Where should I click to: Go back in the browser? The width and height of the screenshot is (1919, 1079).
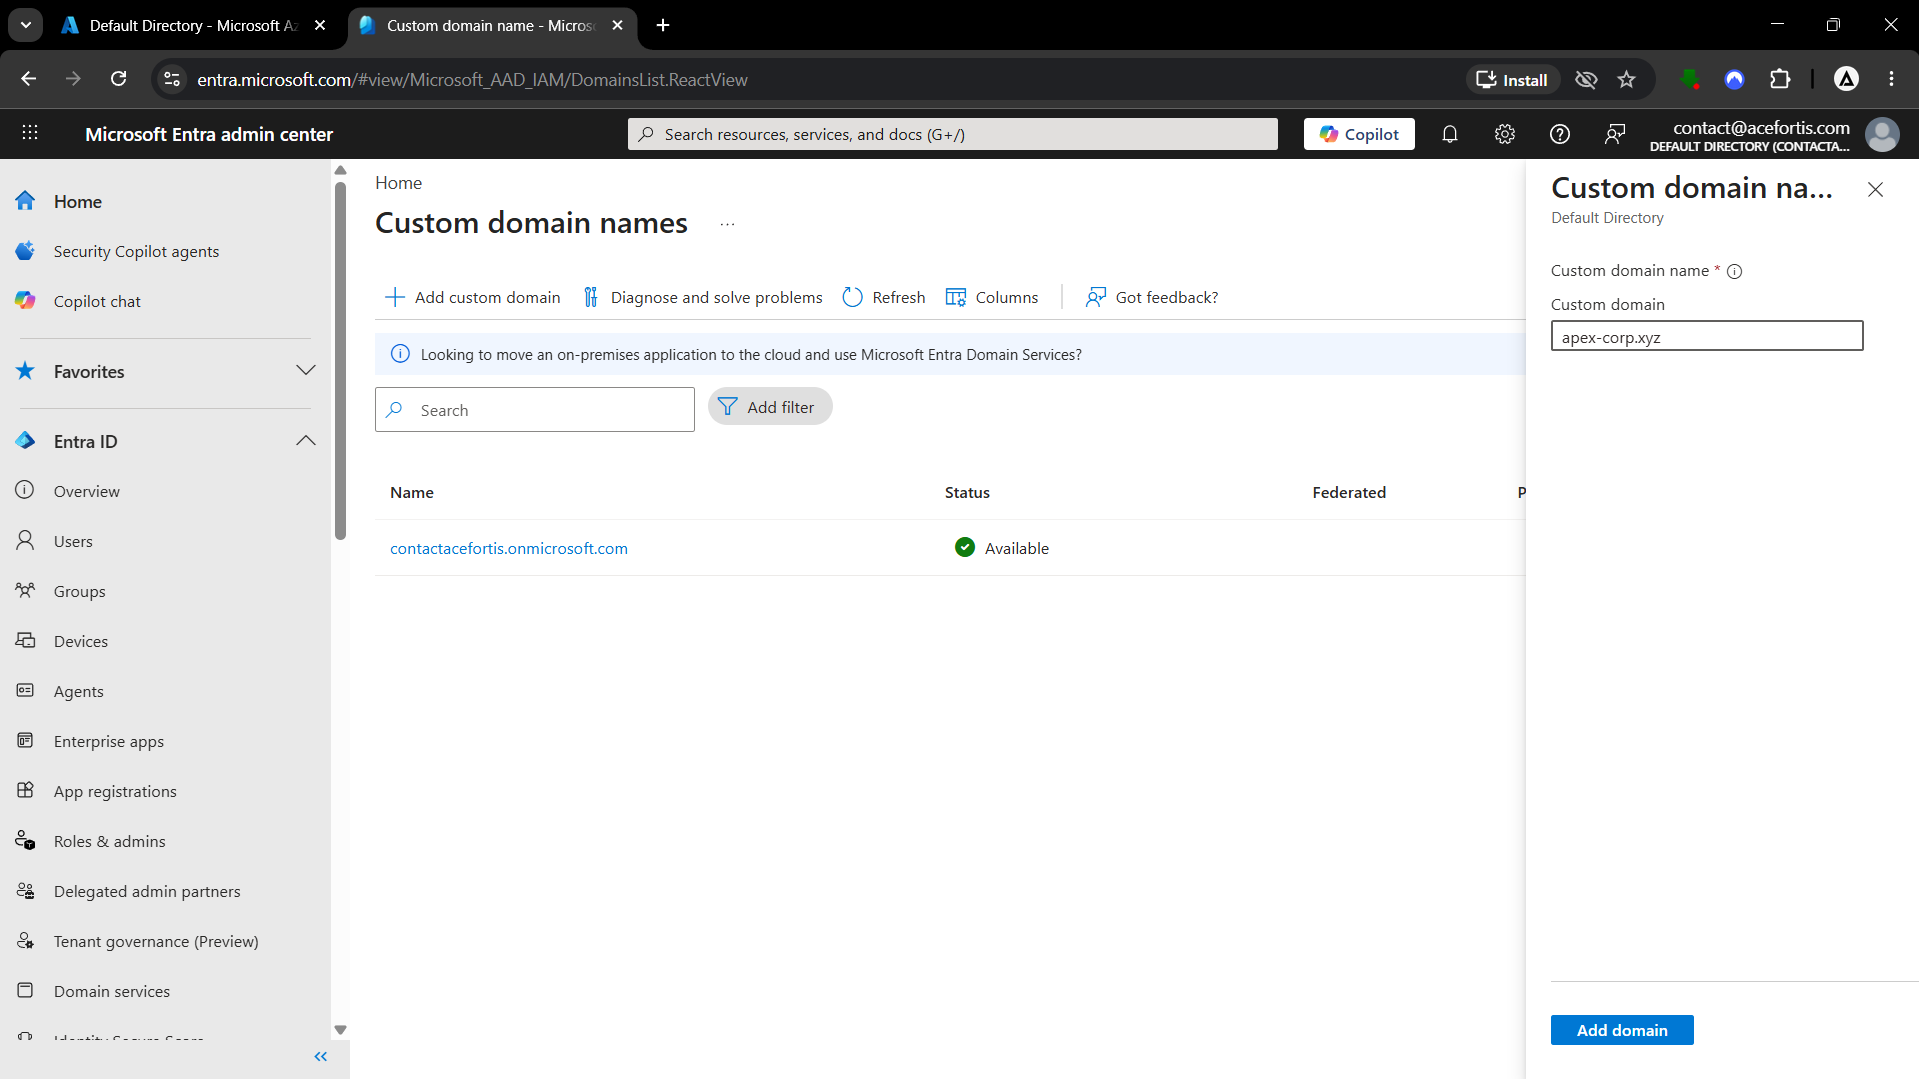click(29, 79)
